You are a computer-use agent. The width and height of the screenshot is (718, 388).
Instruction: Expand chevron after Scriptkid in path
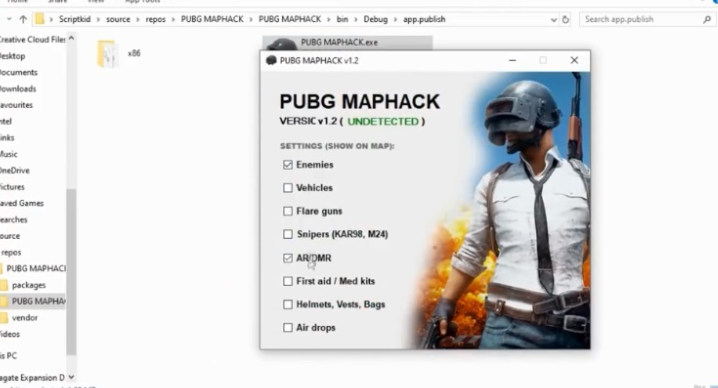coord(98,19)
